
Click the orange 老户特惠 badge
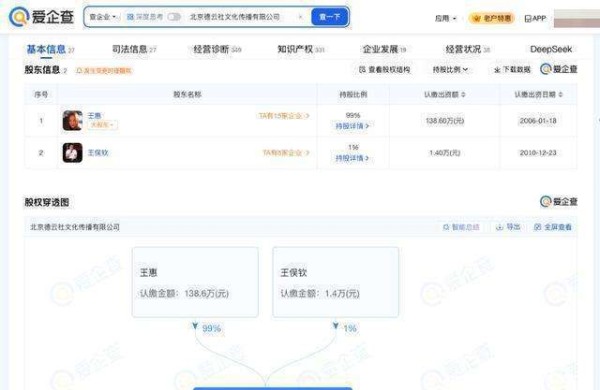coord(492,18)
